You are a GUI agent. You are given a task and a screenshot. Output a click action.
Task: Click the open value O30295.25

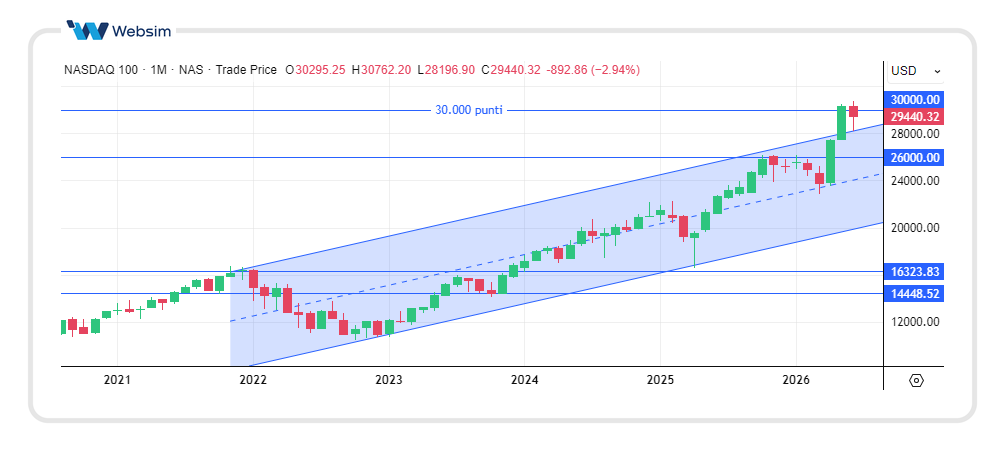click(315, 70)
